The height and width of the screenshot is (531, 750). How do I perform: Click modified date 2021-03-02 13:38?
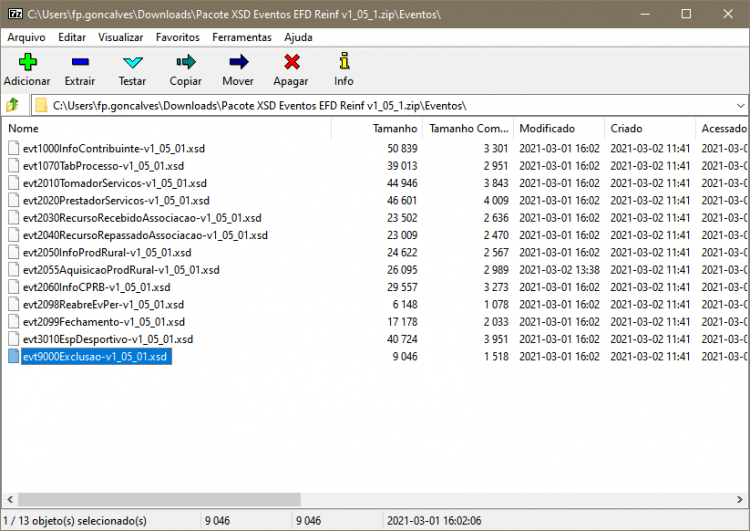click(559, 269)
